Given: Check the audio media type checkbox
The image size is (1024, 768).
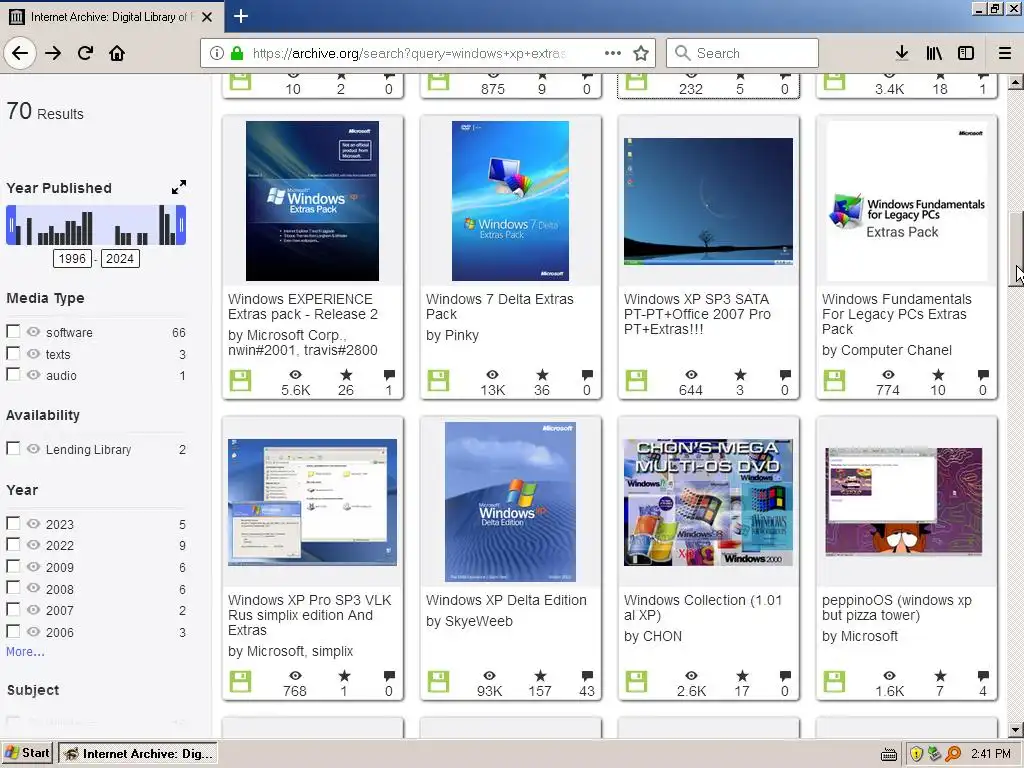Looking at the screenshot, I should tap(13, 374).
